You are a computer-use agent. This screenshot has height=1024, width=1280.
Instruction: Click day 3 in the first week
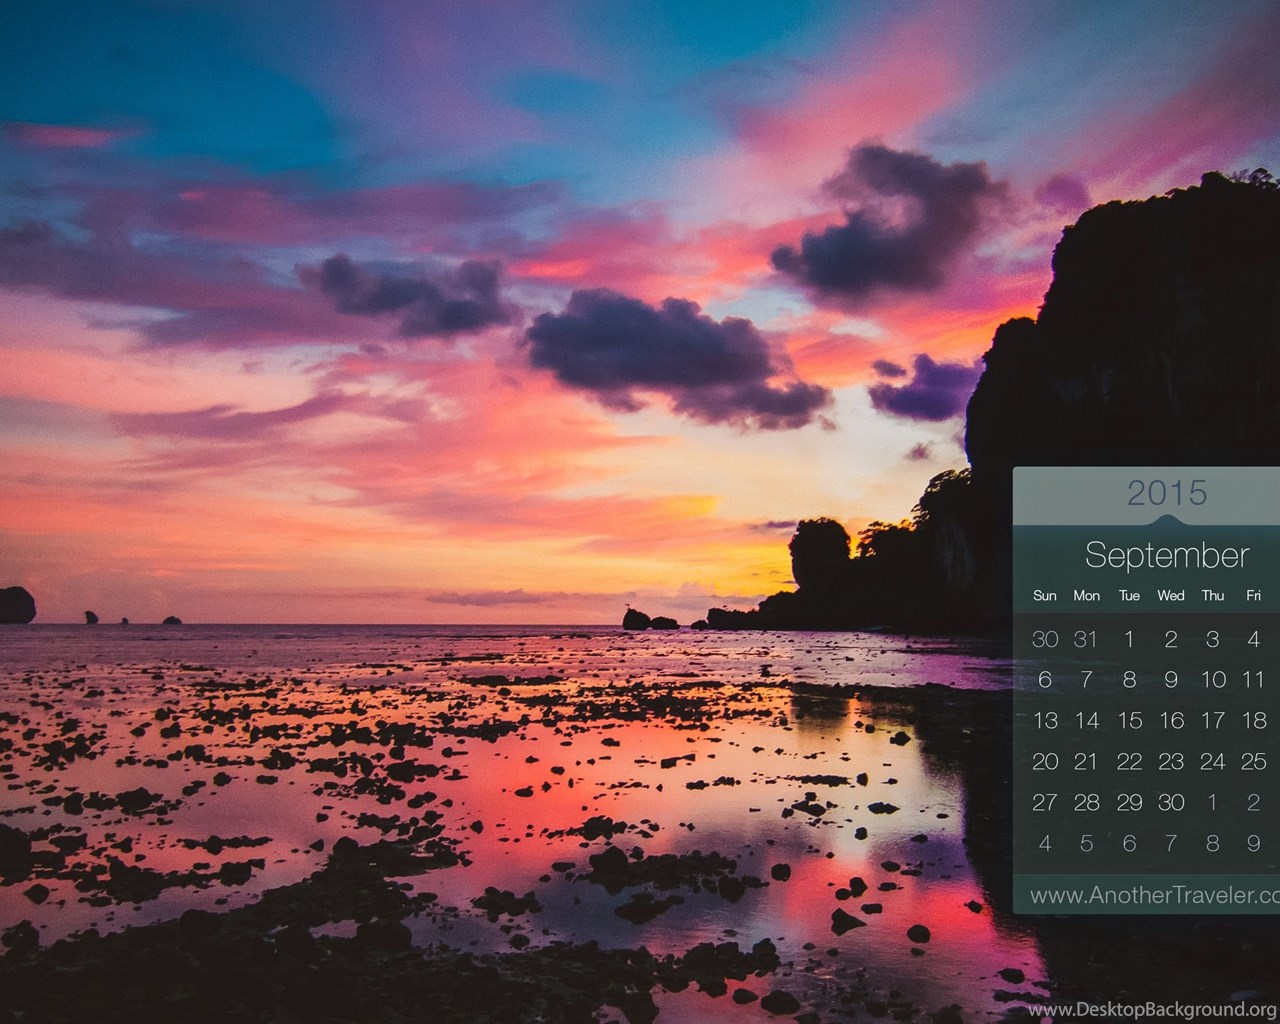(x=1212, y=639)
